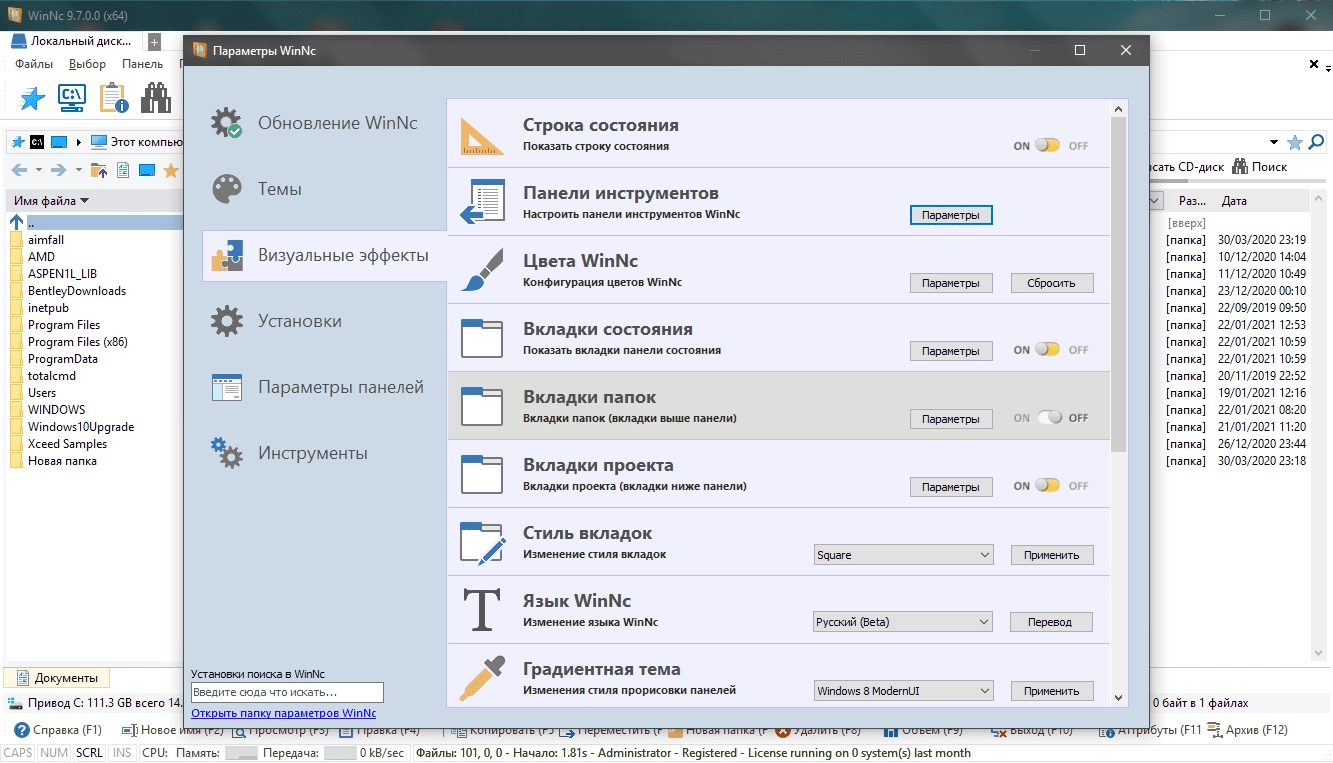Click folder-up arrow icon in navigation bar

(x=98, y=170)
